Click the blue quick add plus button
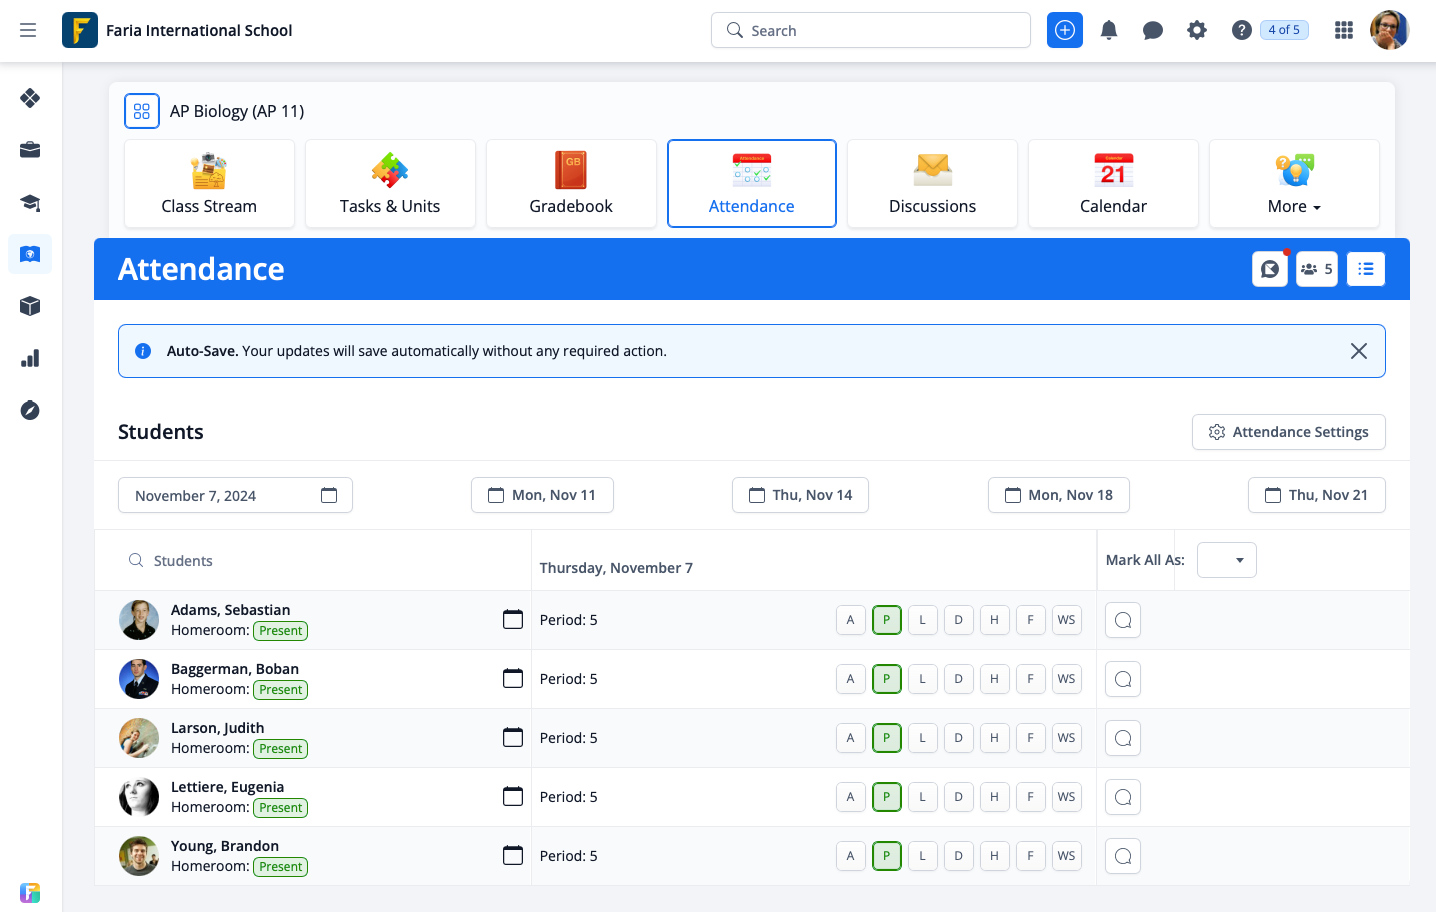The height and width of the screenshot is (912, 1436). [x=1064, y=30]
